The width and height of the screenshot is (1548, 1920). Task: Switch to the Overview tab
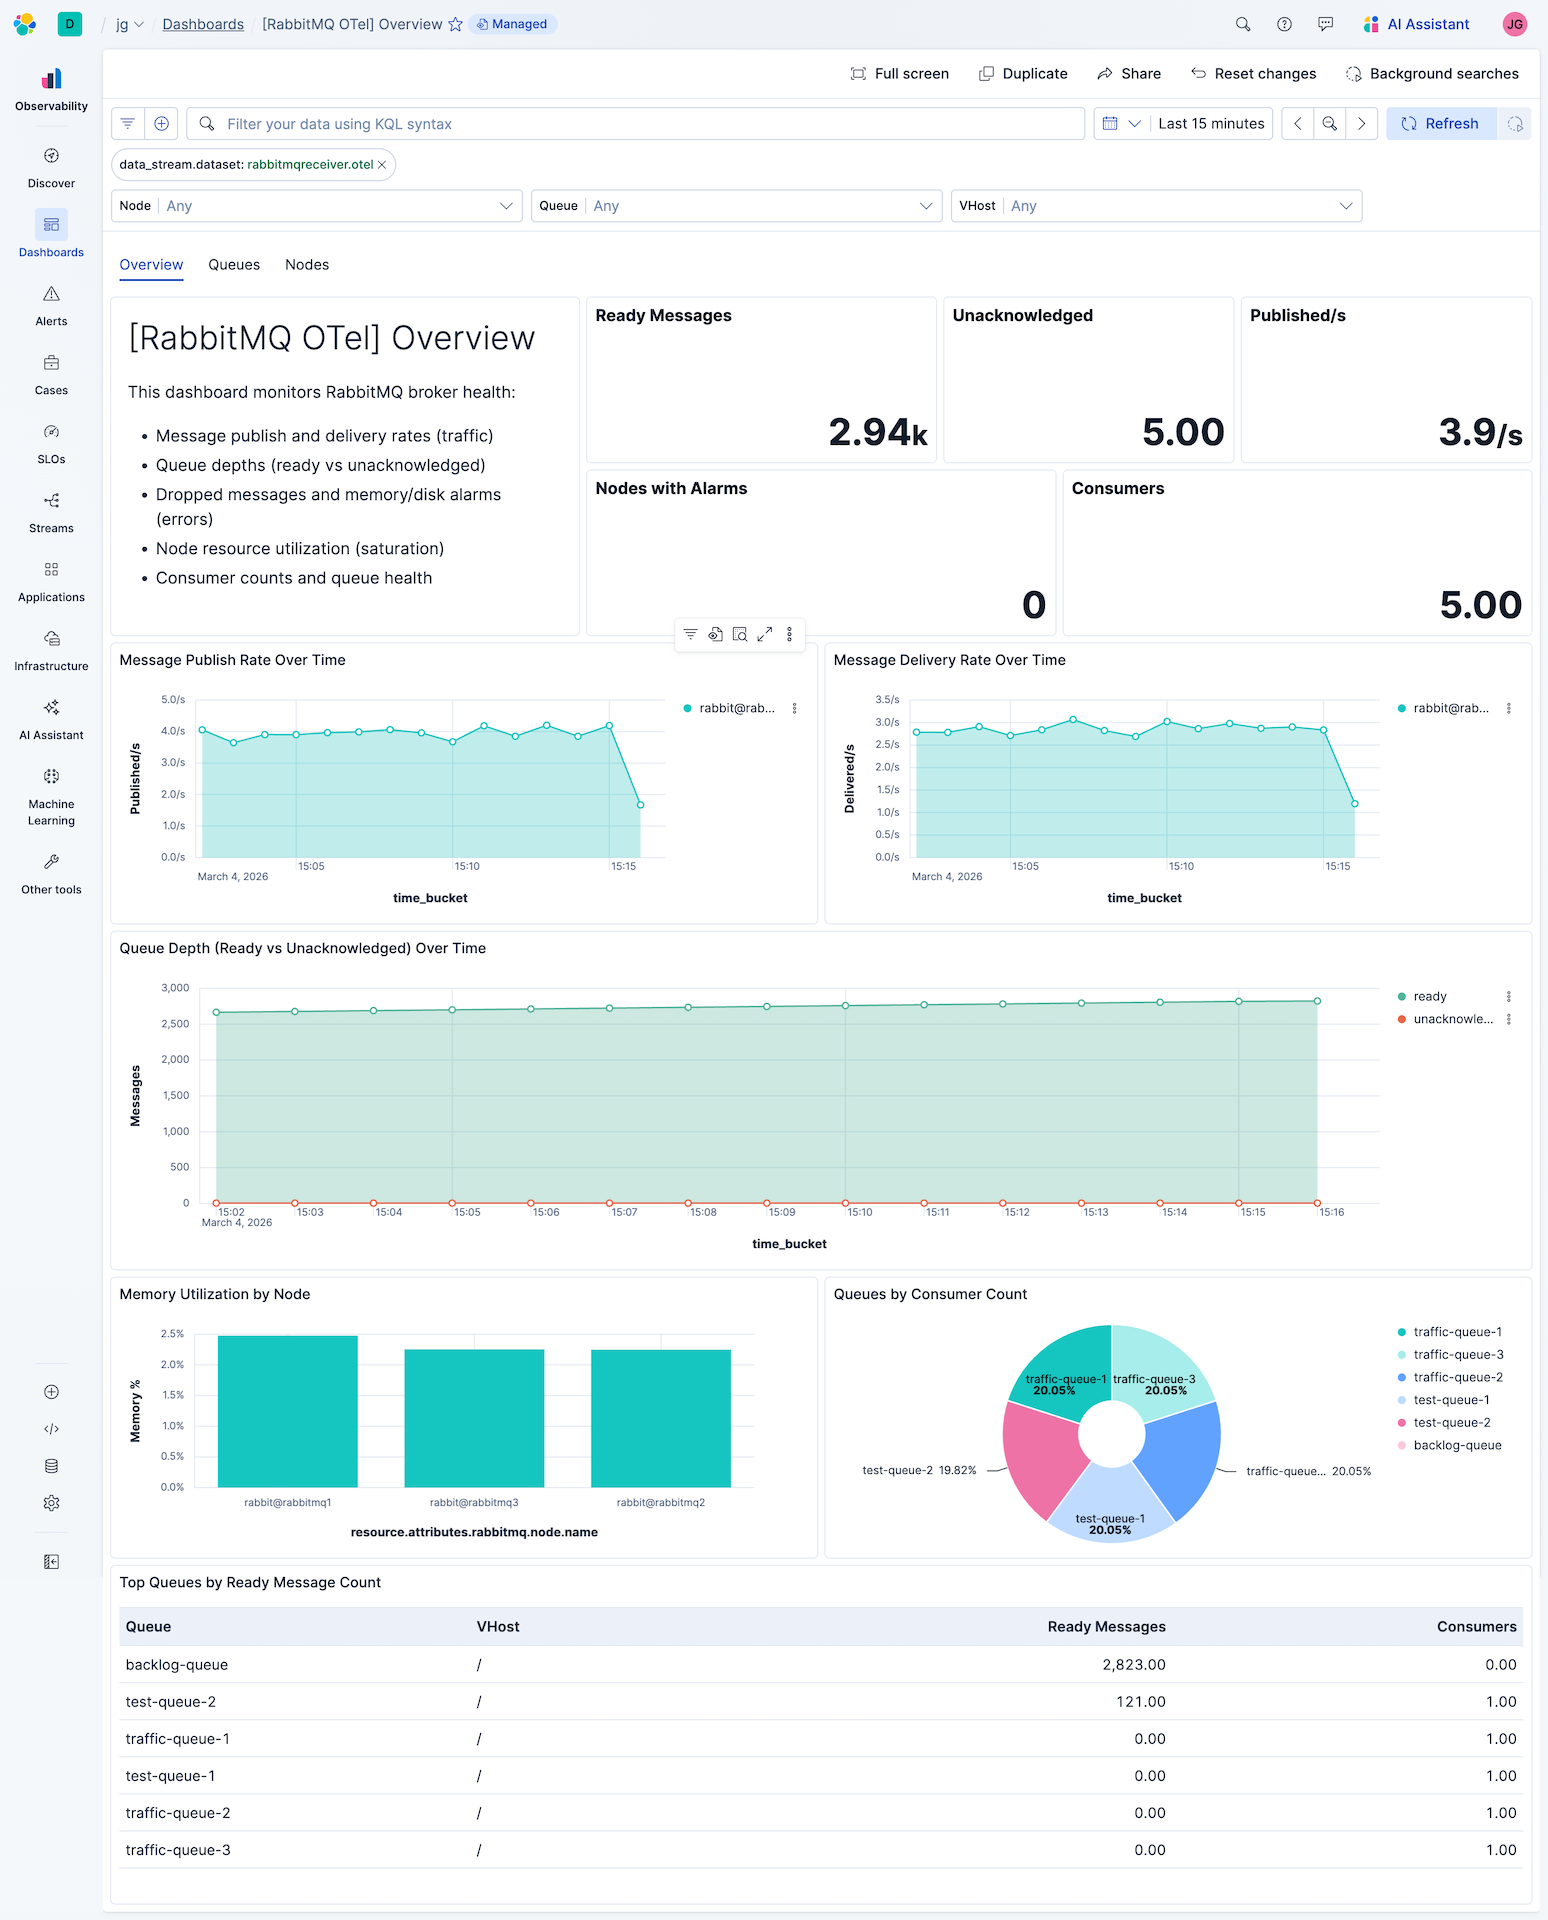(152, 265)
